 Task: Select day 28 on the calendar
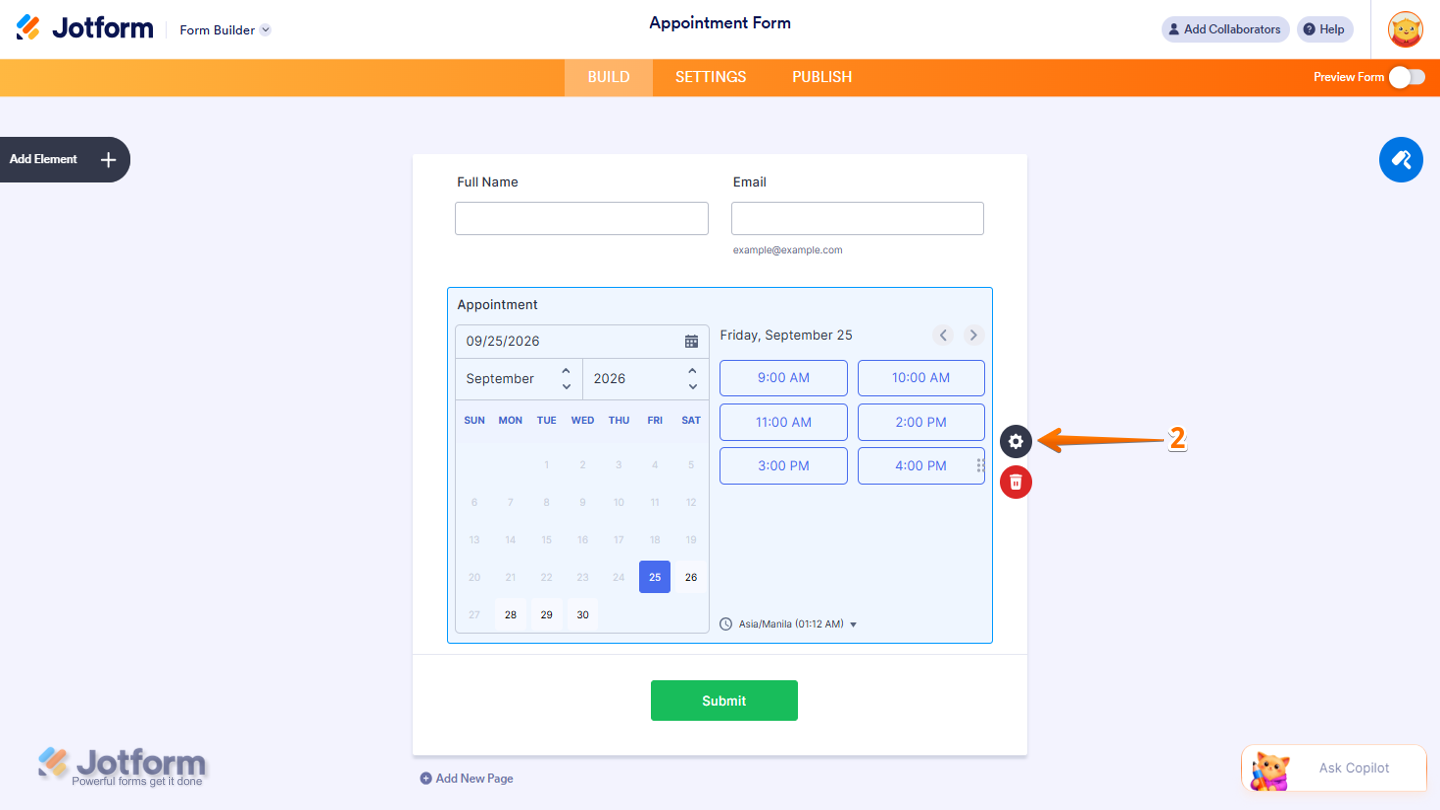click(511, 614)
